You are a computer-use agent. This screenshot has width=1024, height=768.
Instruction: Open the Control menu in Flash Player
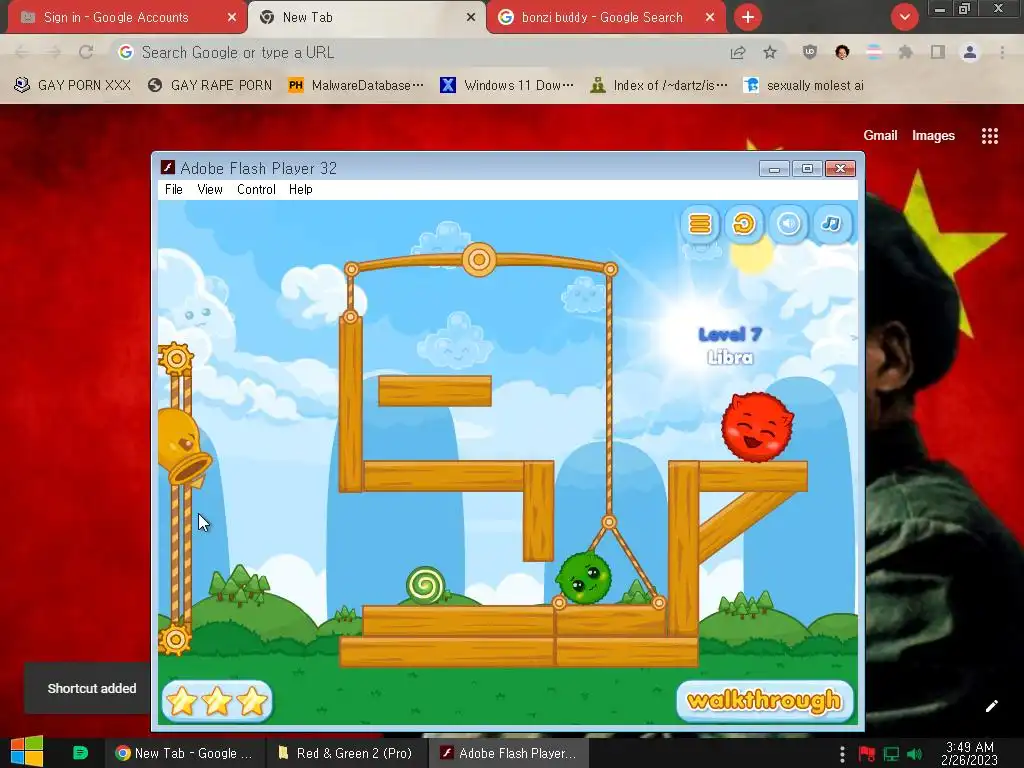tap(256, 189)
